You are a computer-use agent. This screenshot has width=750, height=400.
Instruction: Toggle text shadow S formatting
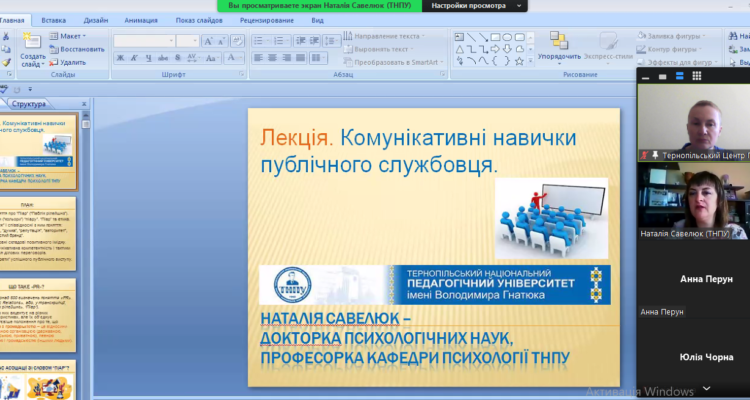click(x=177, y=58)
